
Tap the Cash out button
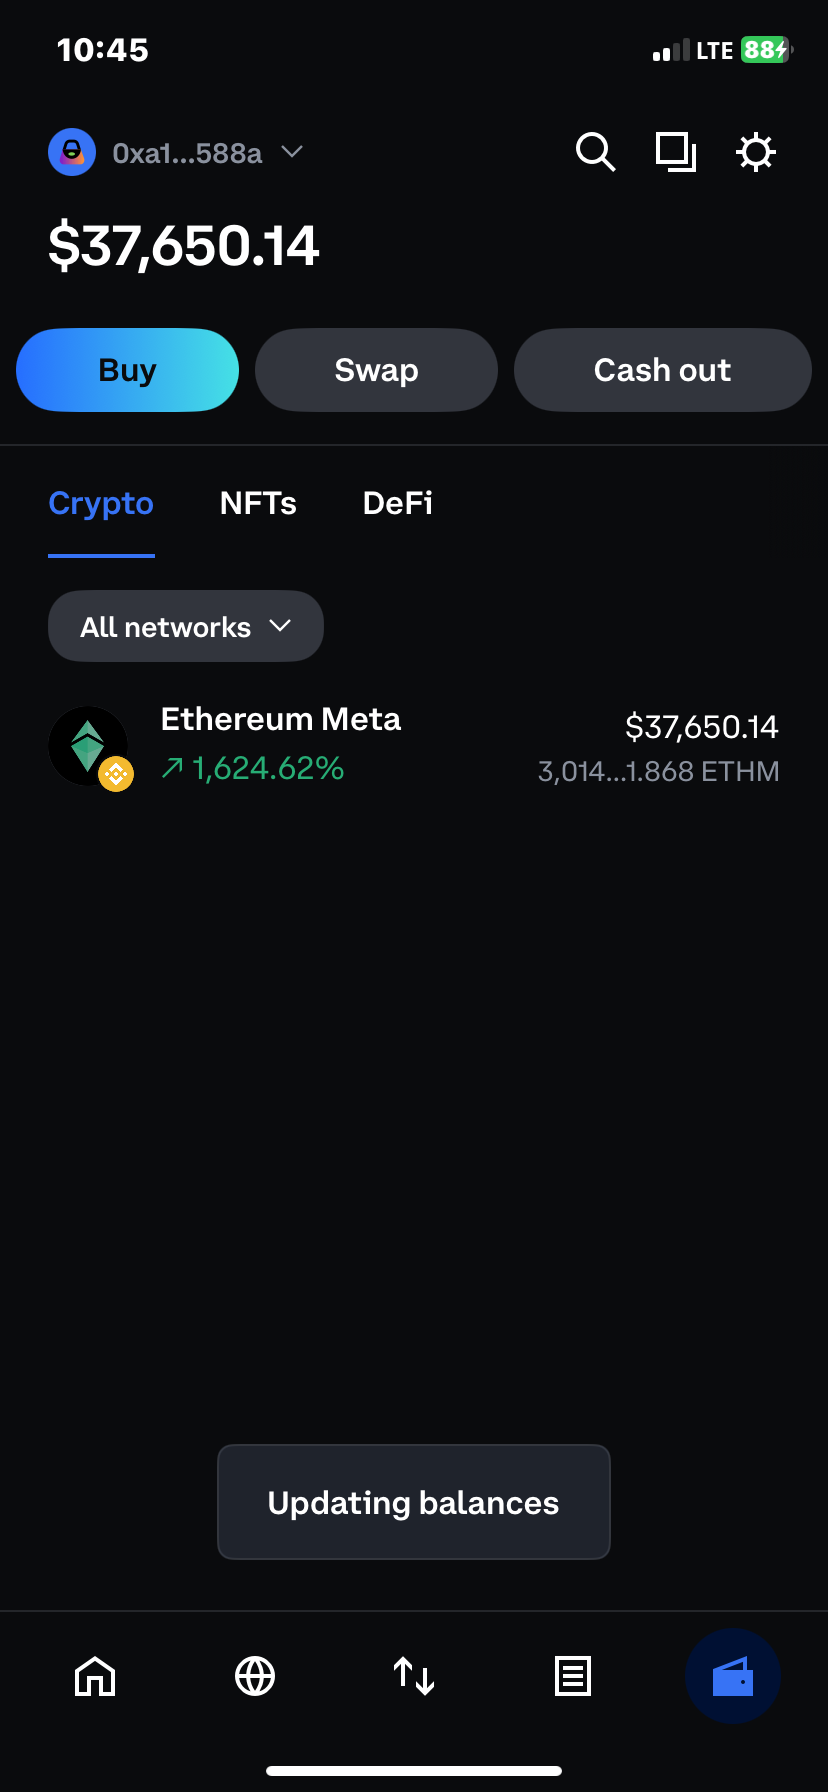tap(662, 370)
